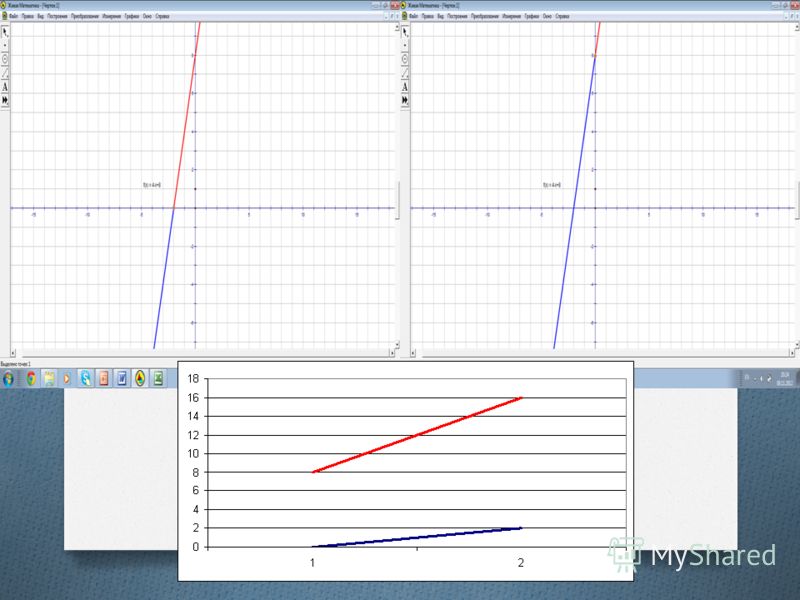Switch to Excel on the taskbar

(158, 379)
